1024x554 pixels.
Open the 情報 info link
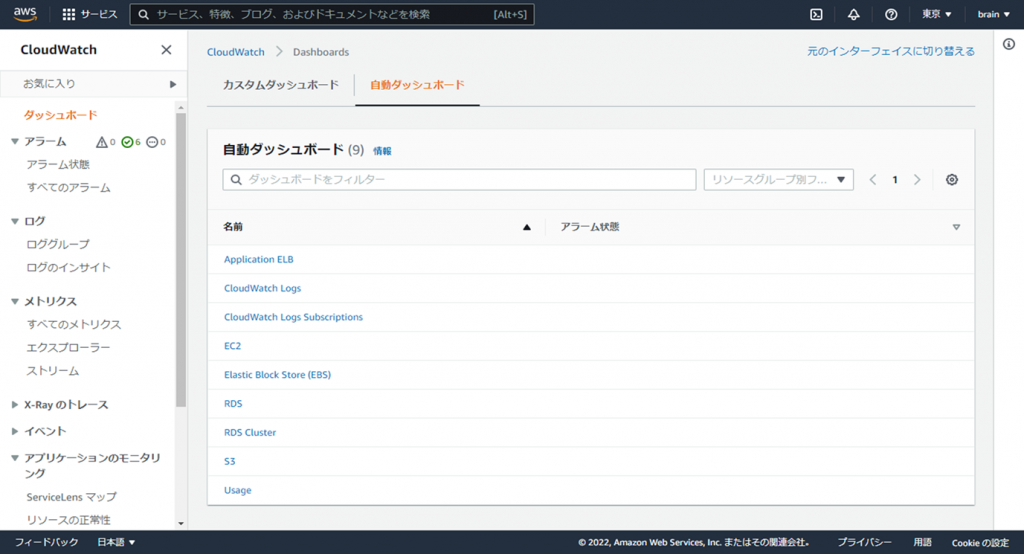pos(382,151)
